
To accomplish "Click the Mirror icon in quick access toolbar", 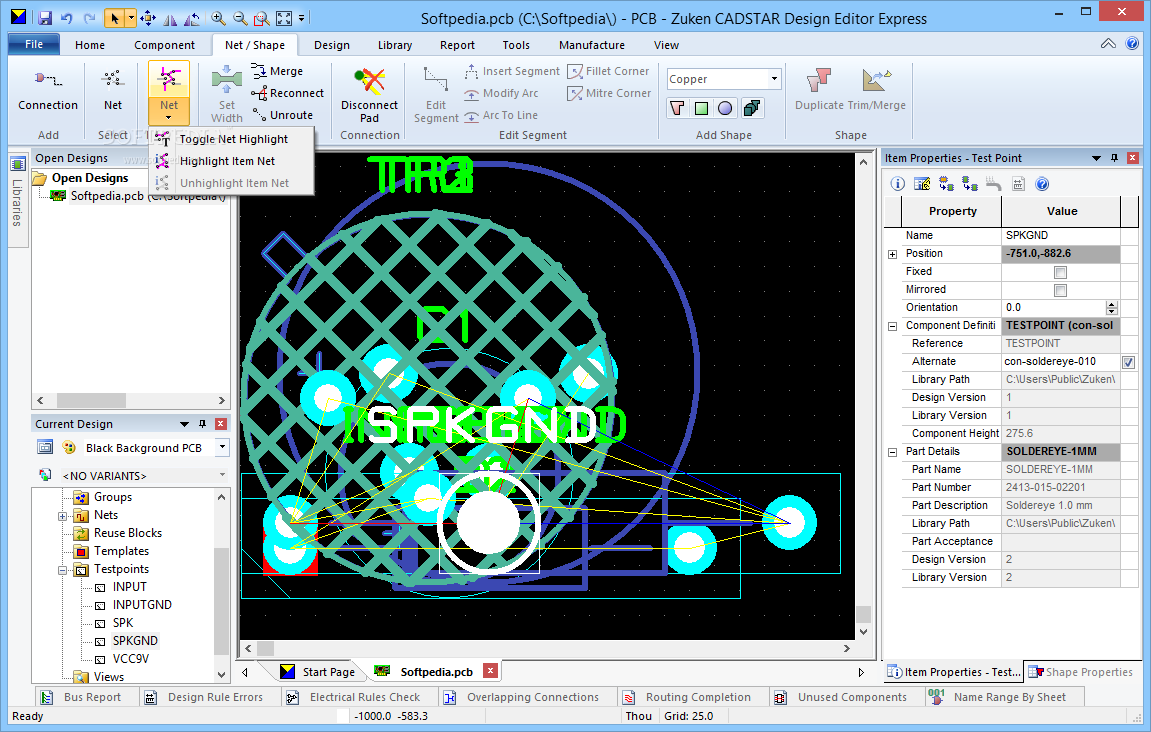I will point(170,18).
